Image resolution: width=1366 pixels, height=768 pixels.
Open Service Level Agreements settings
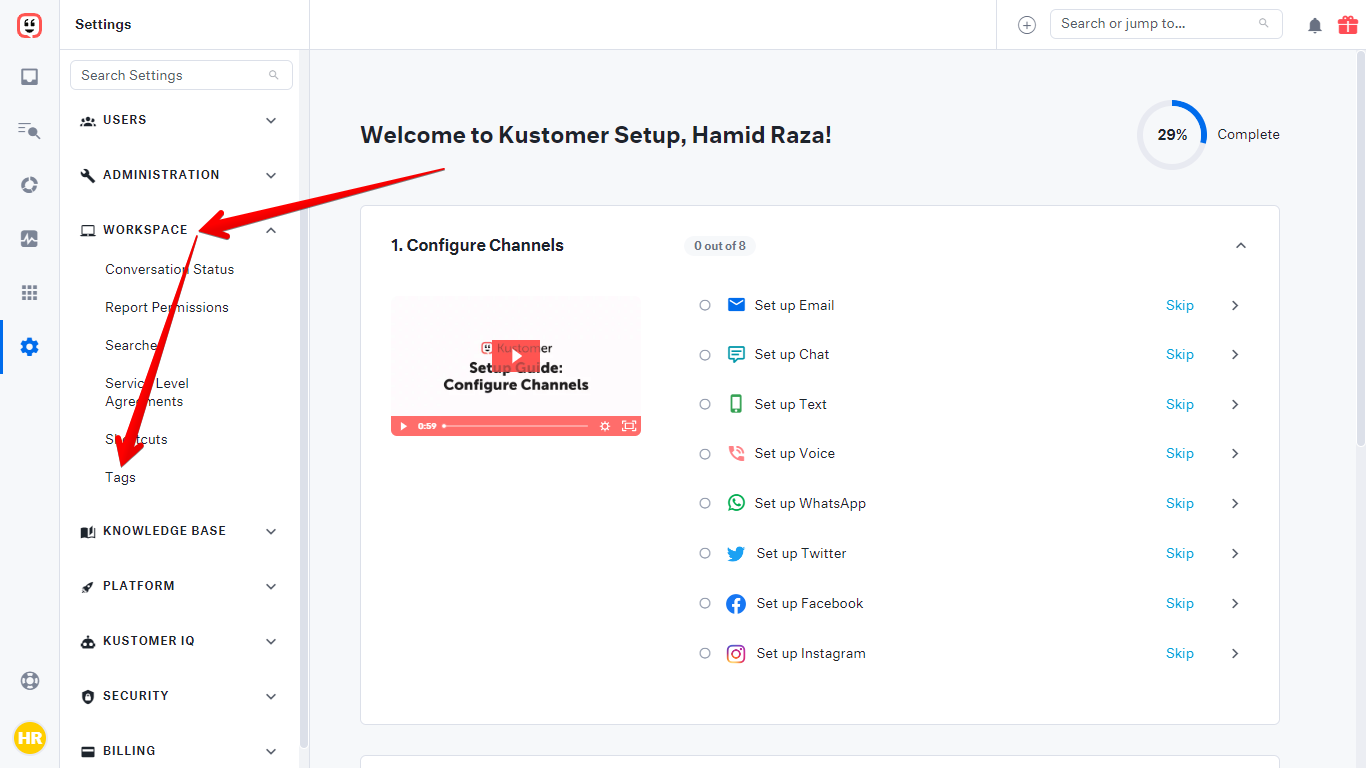[x=147, y=392]
